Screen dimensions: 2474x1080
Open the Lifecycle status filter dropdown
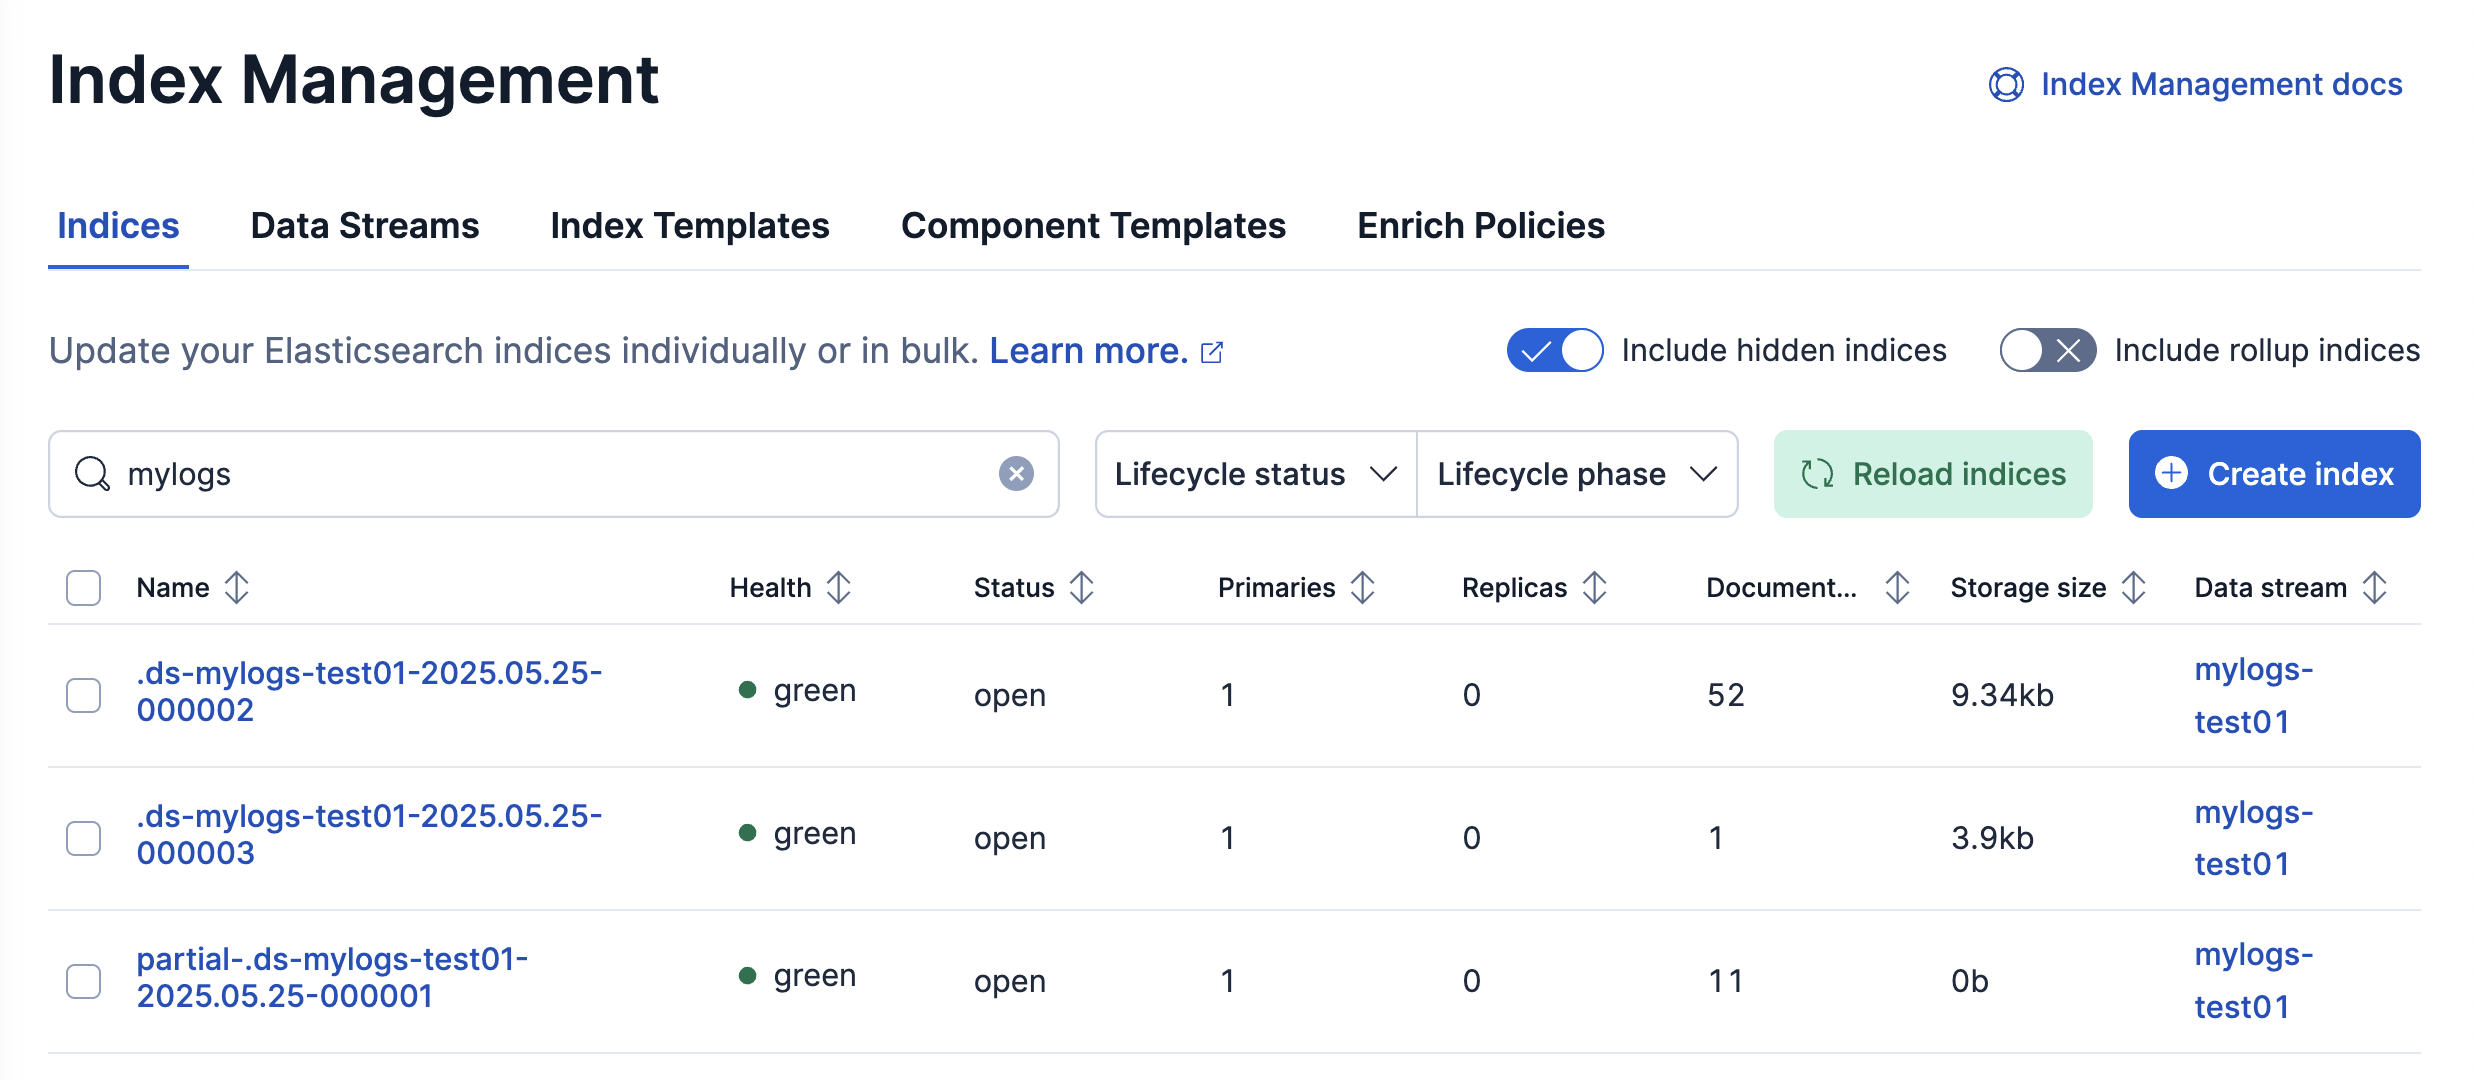pos(1255,474)
